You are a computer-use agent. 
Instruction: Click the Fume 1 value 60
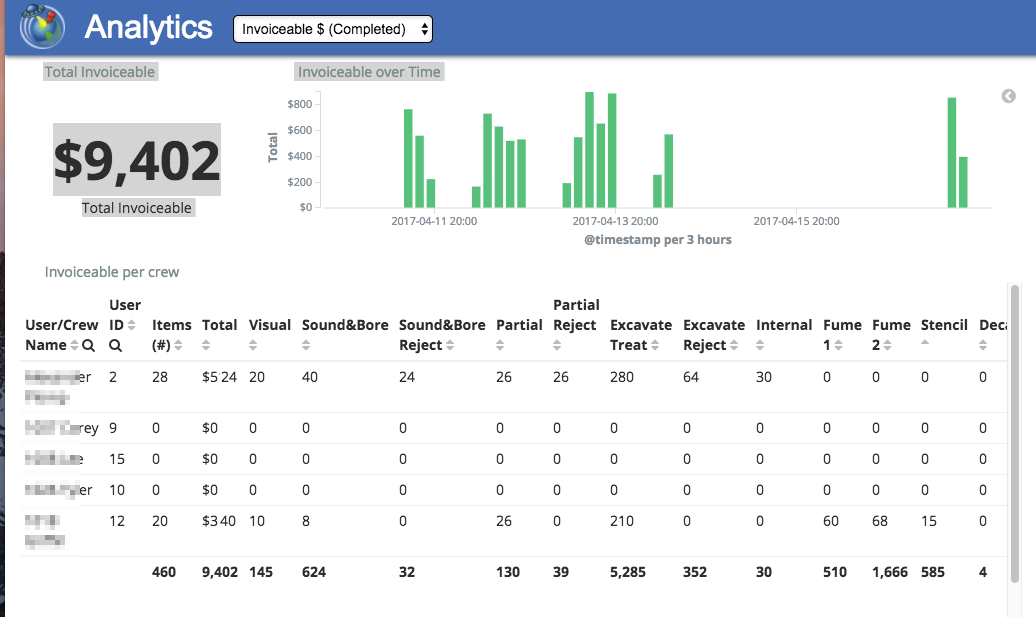(x=831, y=521)
